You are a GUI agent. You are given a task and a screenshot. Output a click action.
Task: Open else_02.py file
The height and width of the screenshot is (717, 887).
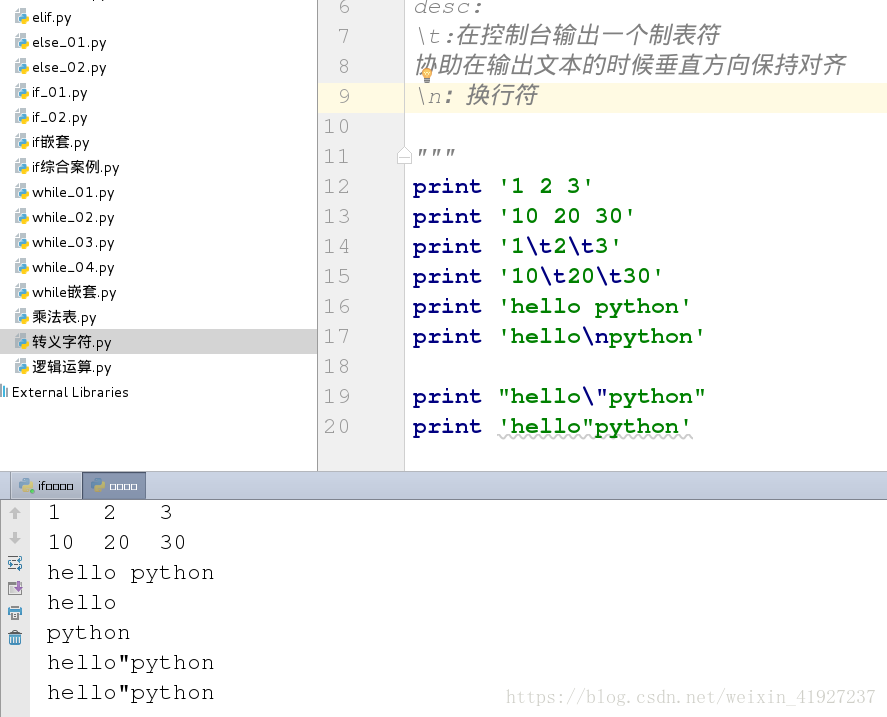[x=69, y=67]
